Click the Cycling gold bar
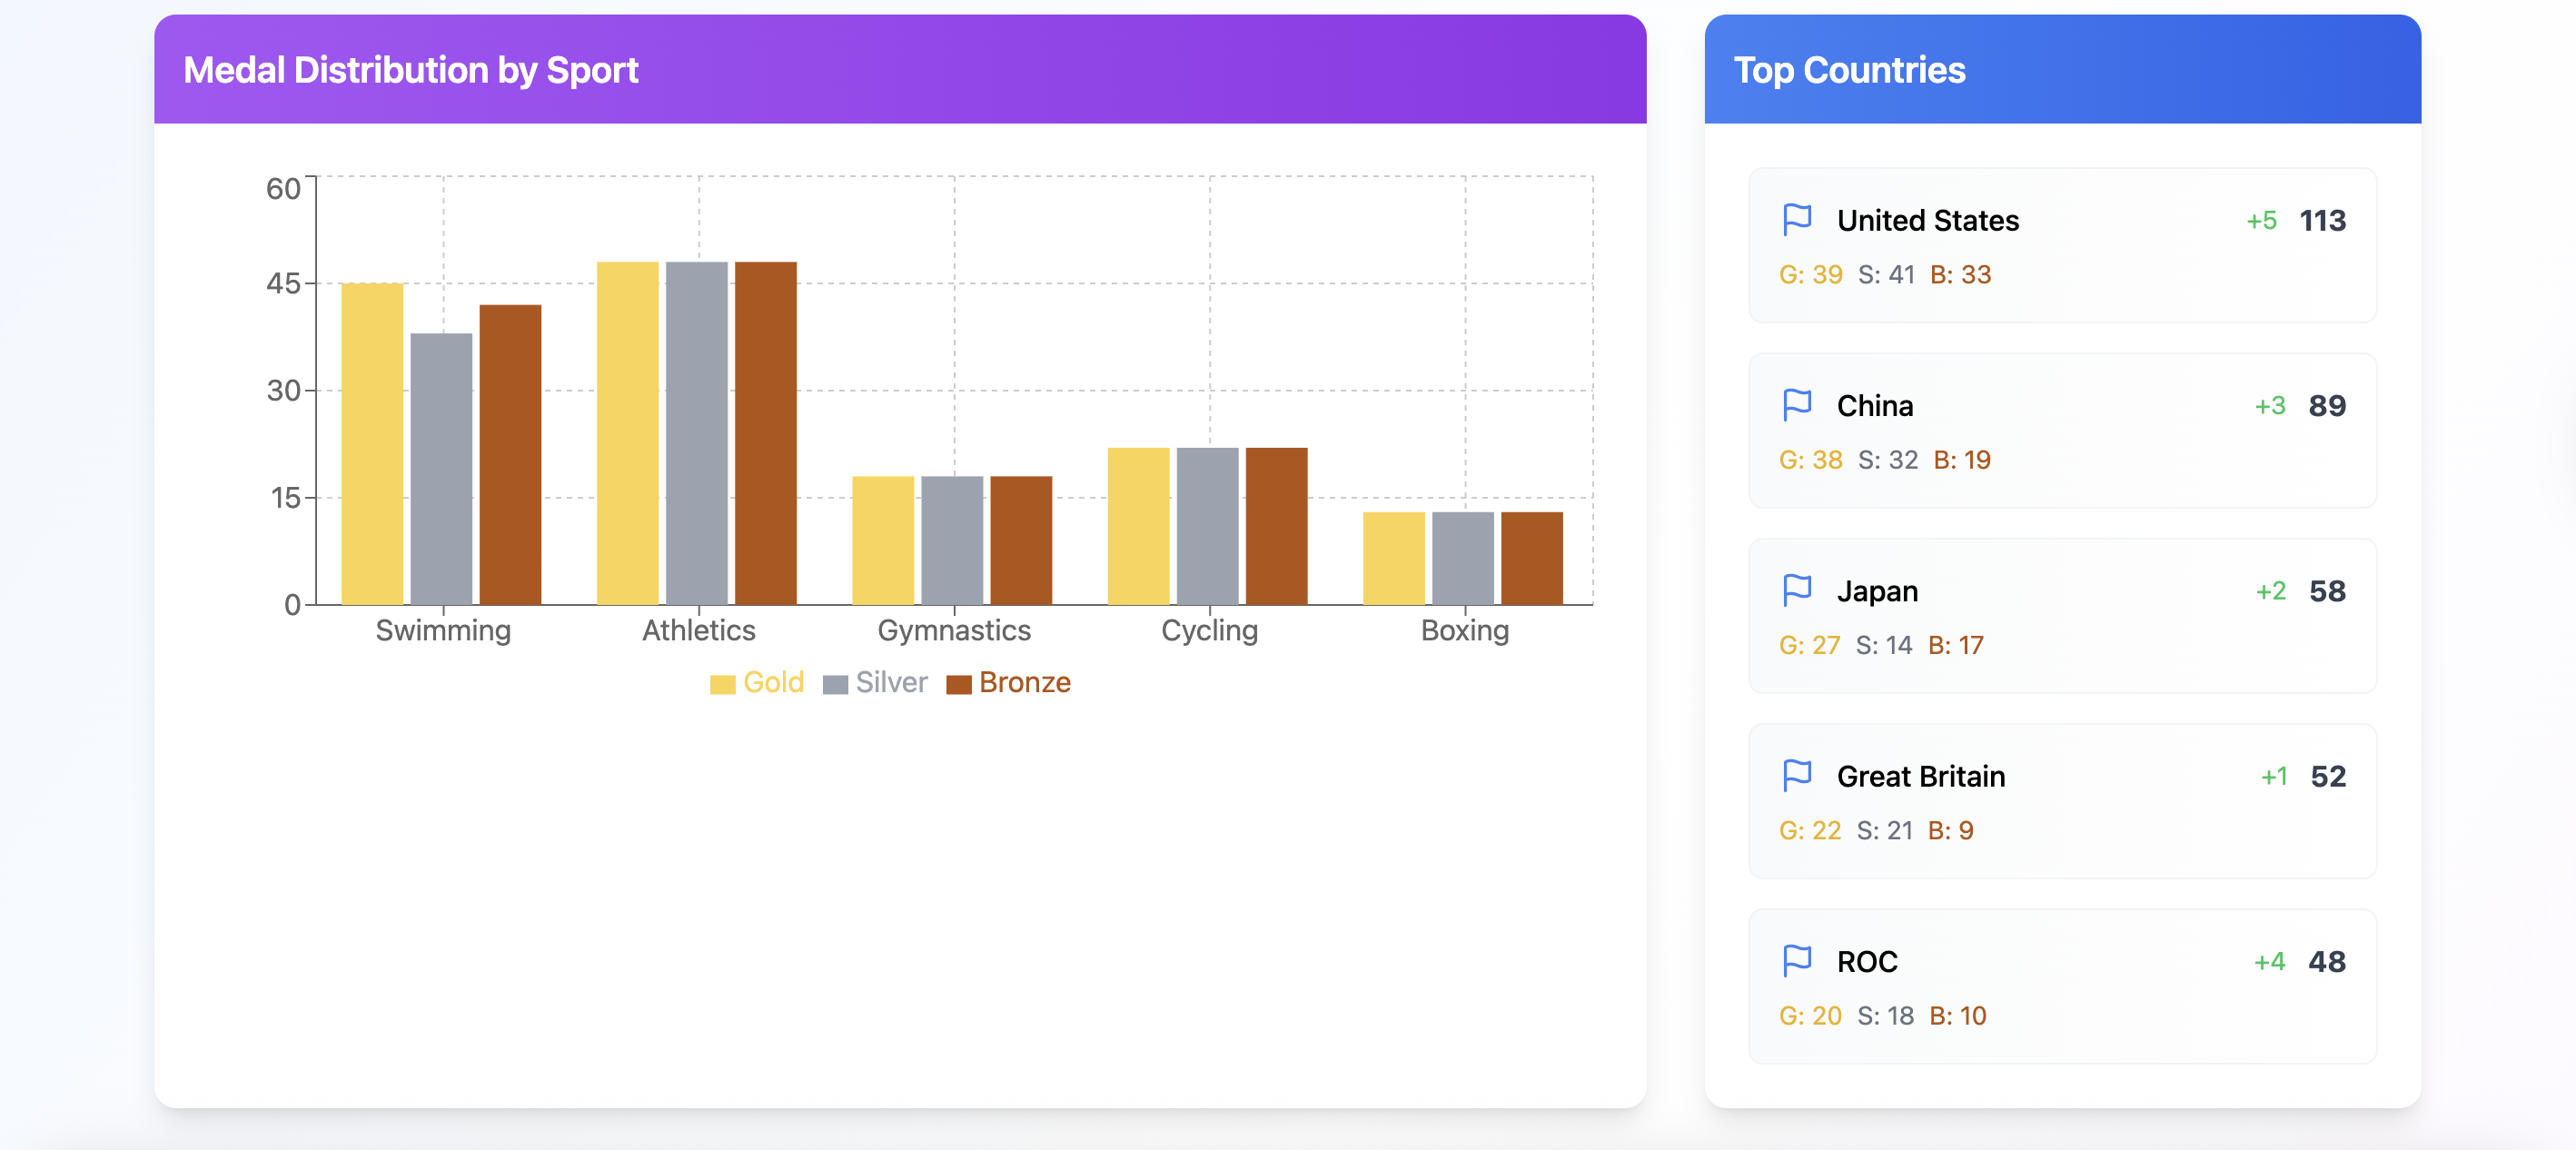Viewport: 2576px width, 1150px height. 1138,526
